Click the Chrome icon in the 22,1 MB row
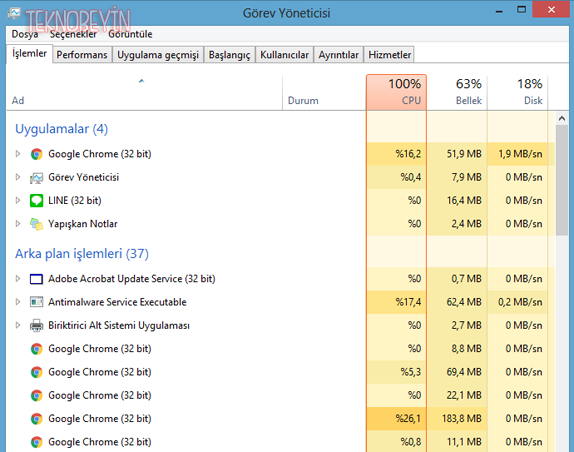The height and width of the screenshot is (452, 574). coord(36,395)
